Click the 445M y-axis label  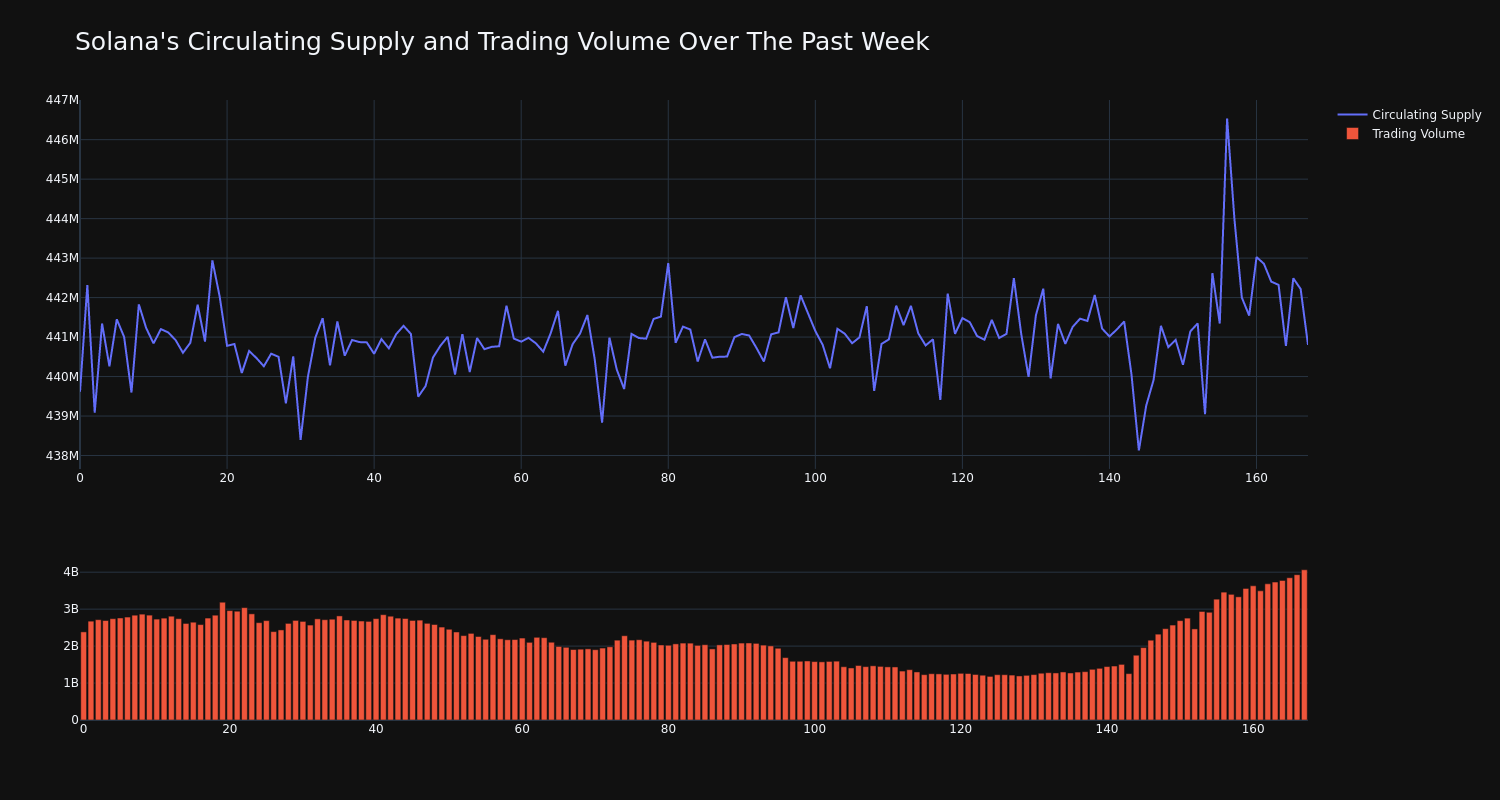pyautogui.click(x=62, y=179)
